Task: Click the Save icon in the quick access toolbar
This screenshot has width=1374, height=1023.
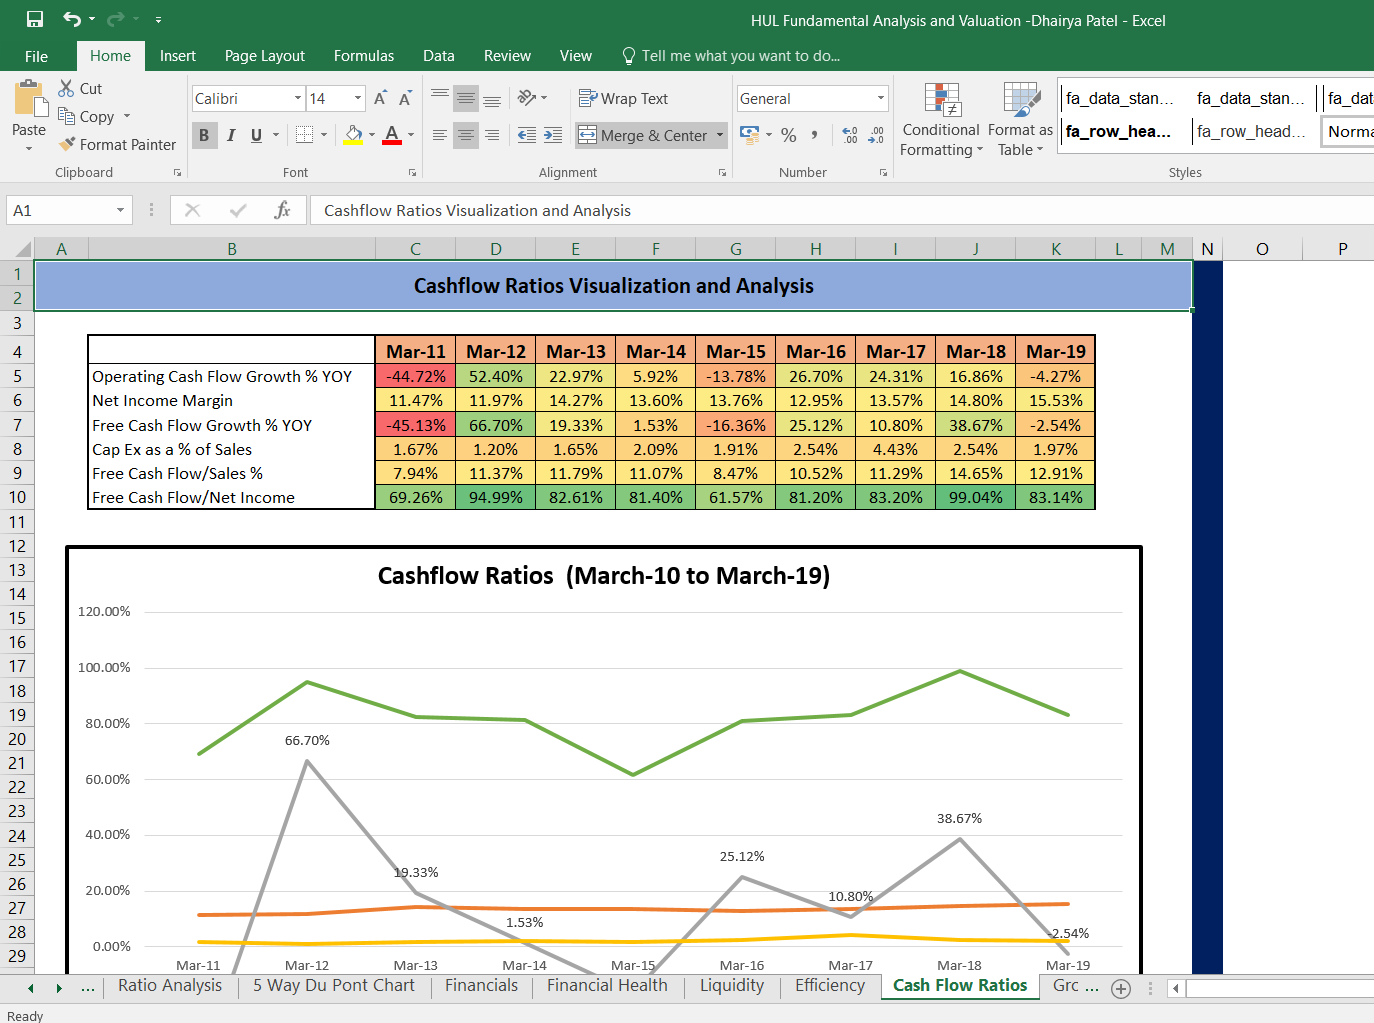Action: (x=35, y=19)
